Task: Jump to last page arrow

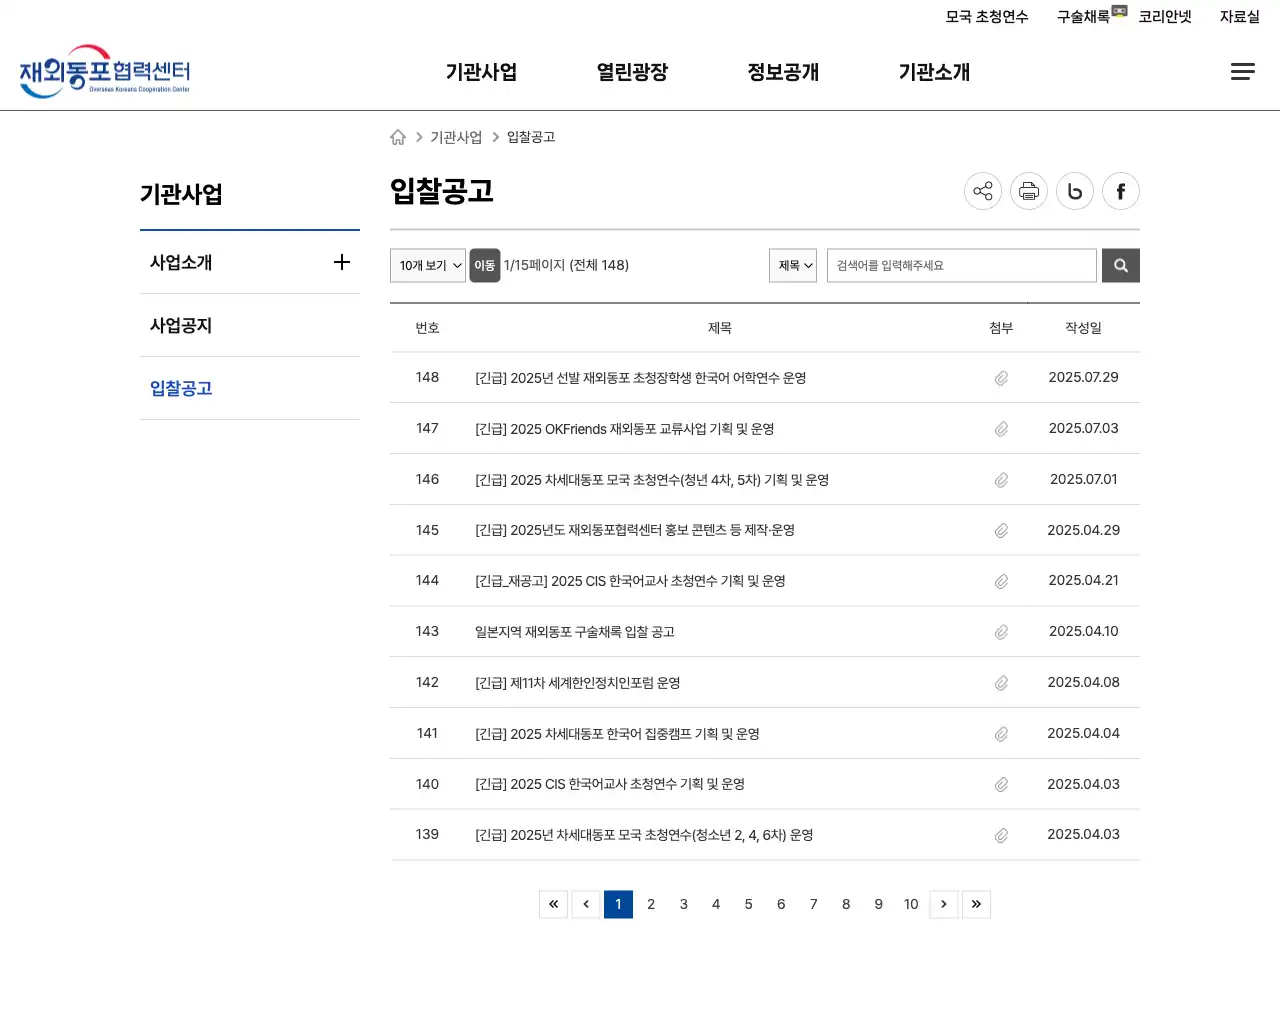Action: pos(976,904)
